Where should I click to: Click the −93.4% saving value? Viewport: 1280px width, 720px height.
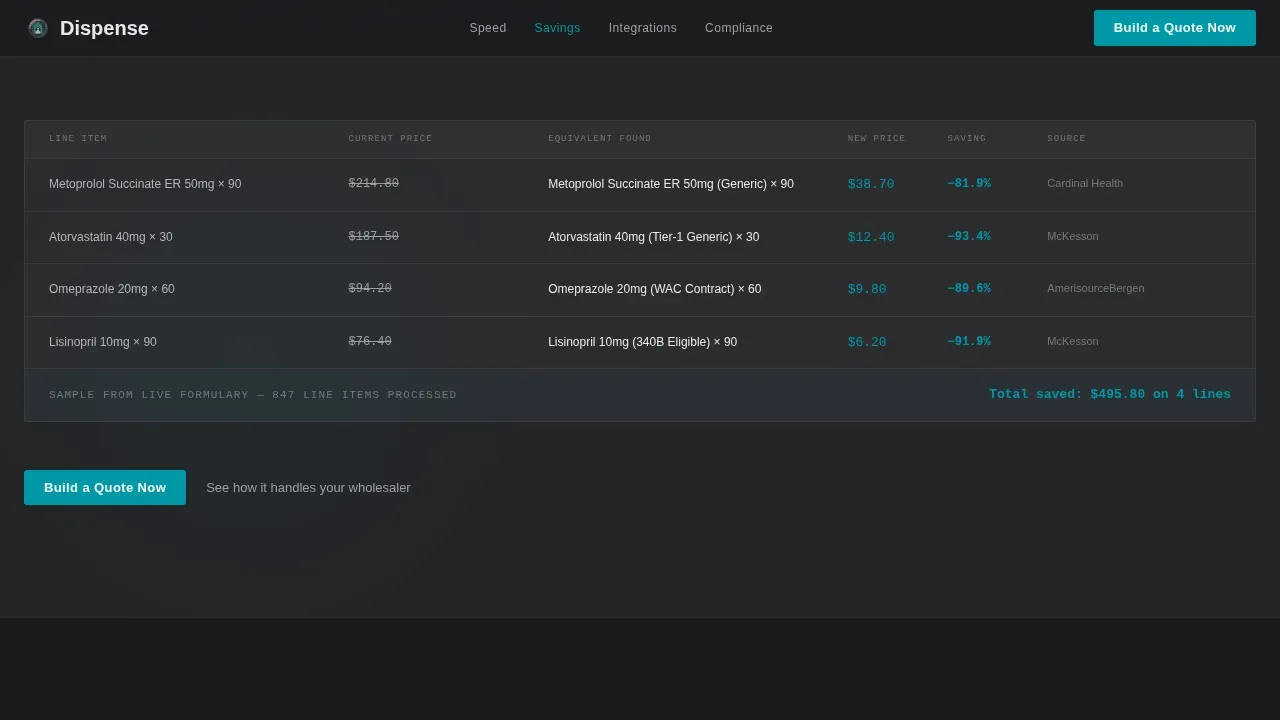coord(969,237)
